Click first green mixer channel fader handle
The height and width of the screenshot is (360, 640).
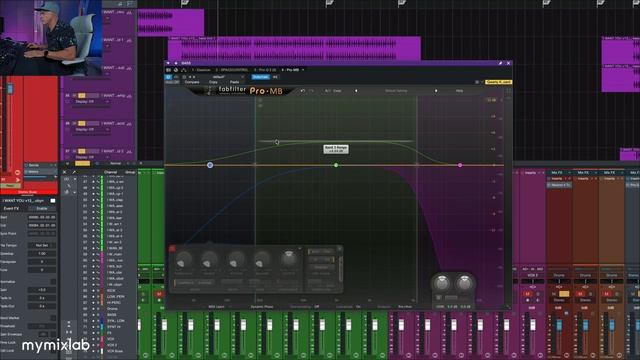tap(164, 325)
